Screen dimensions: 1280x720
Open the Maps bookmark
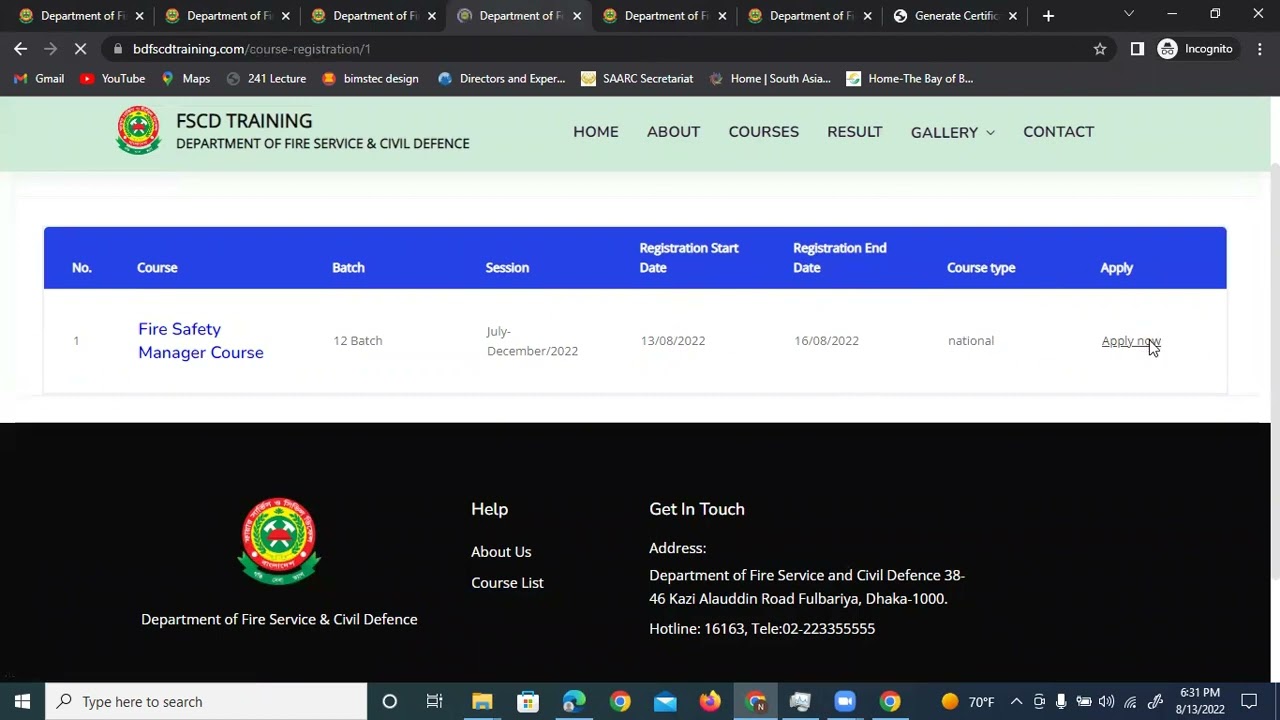[x=185, y=79]
